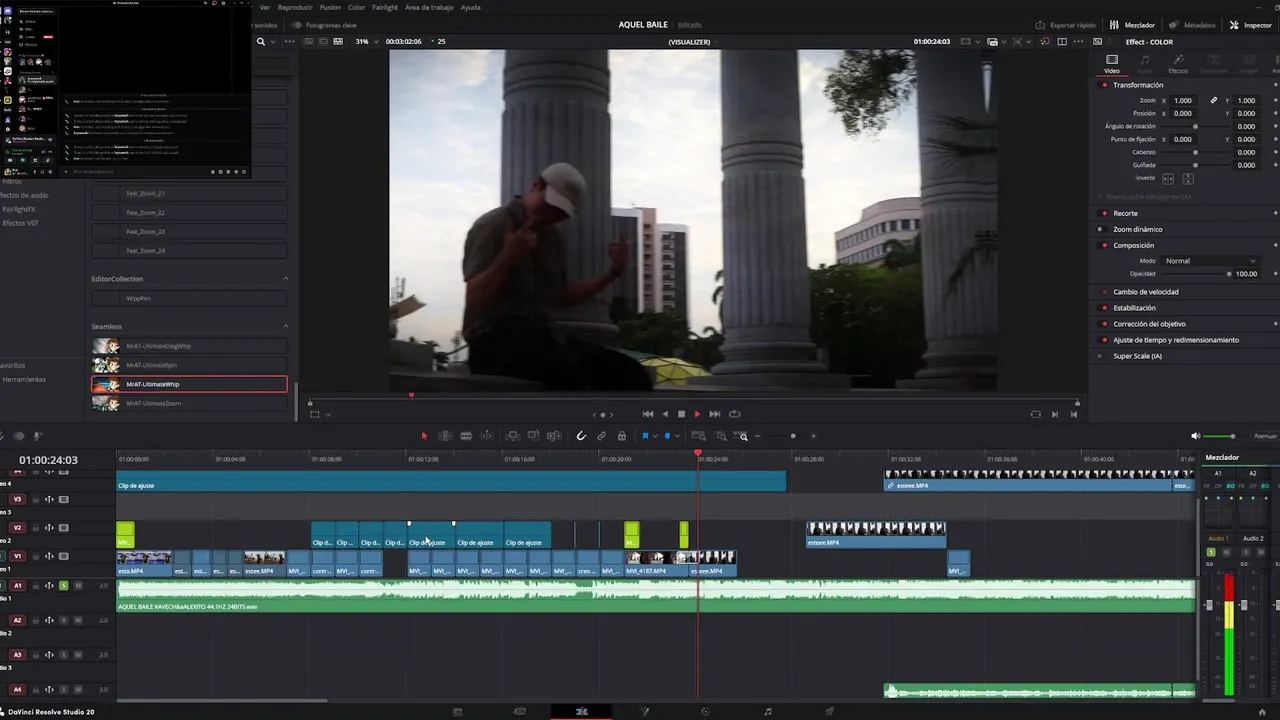The width and height of the screenshot is (1280, 720).
Task: Zoom out timeline with the minus button
Action: click(757, 436)
